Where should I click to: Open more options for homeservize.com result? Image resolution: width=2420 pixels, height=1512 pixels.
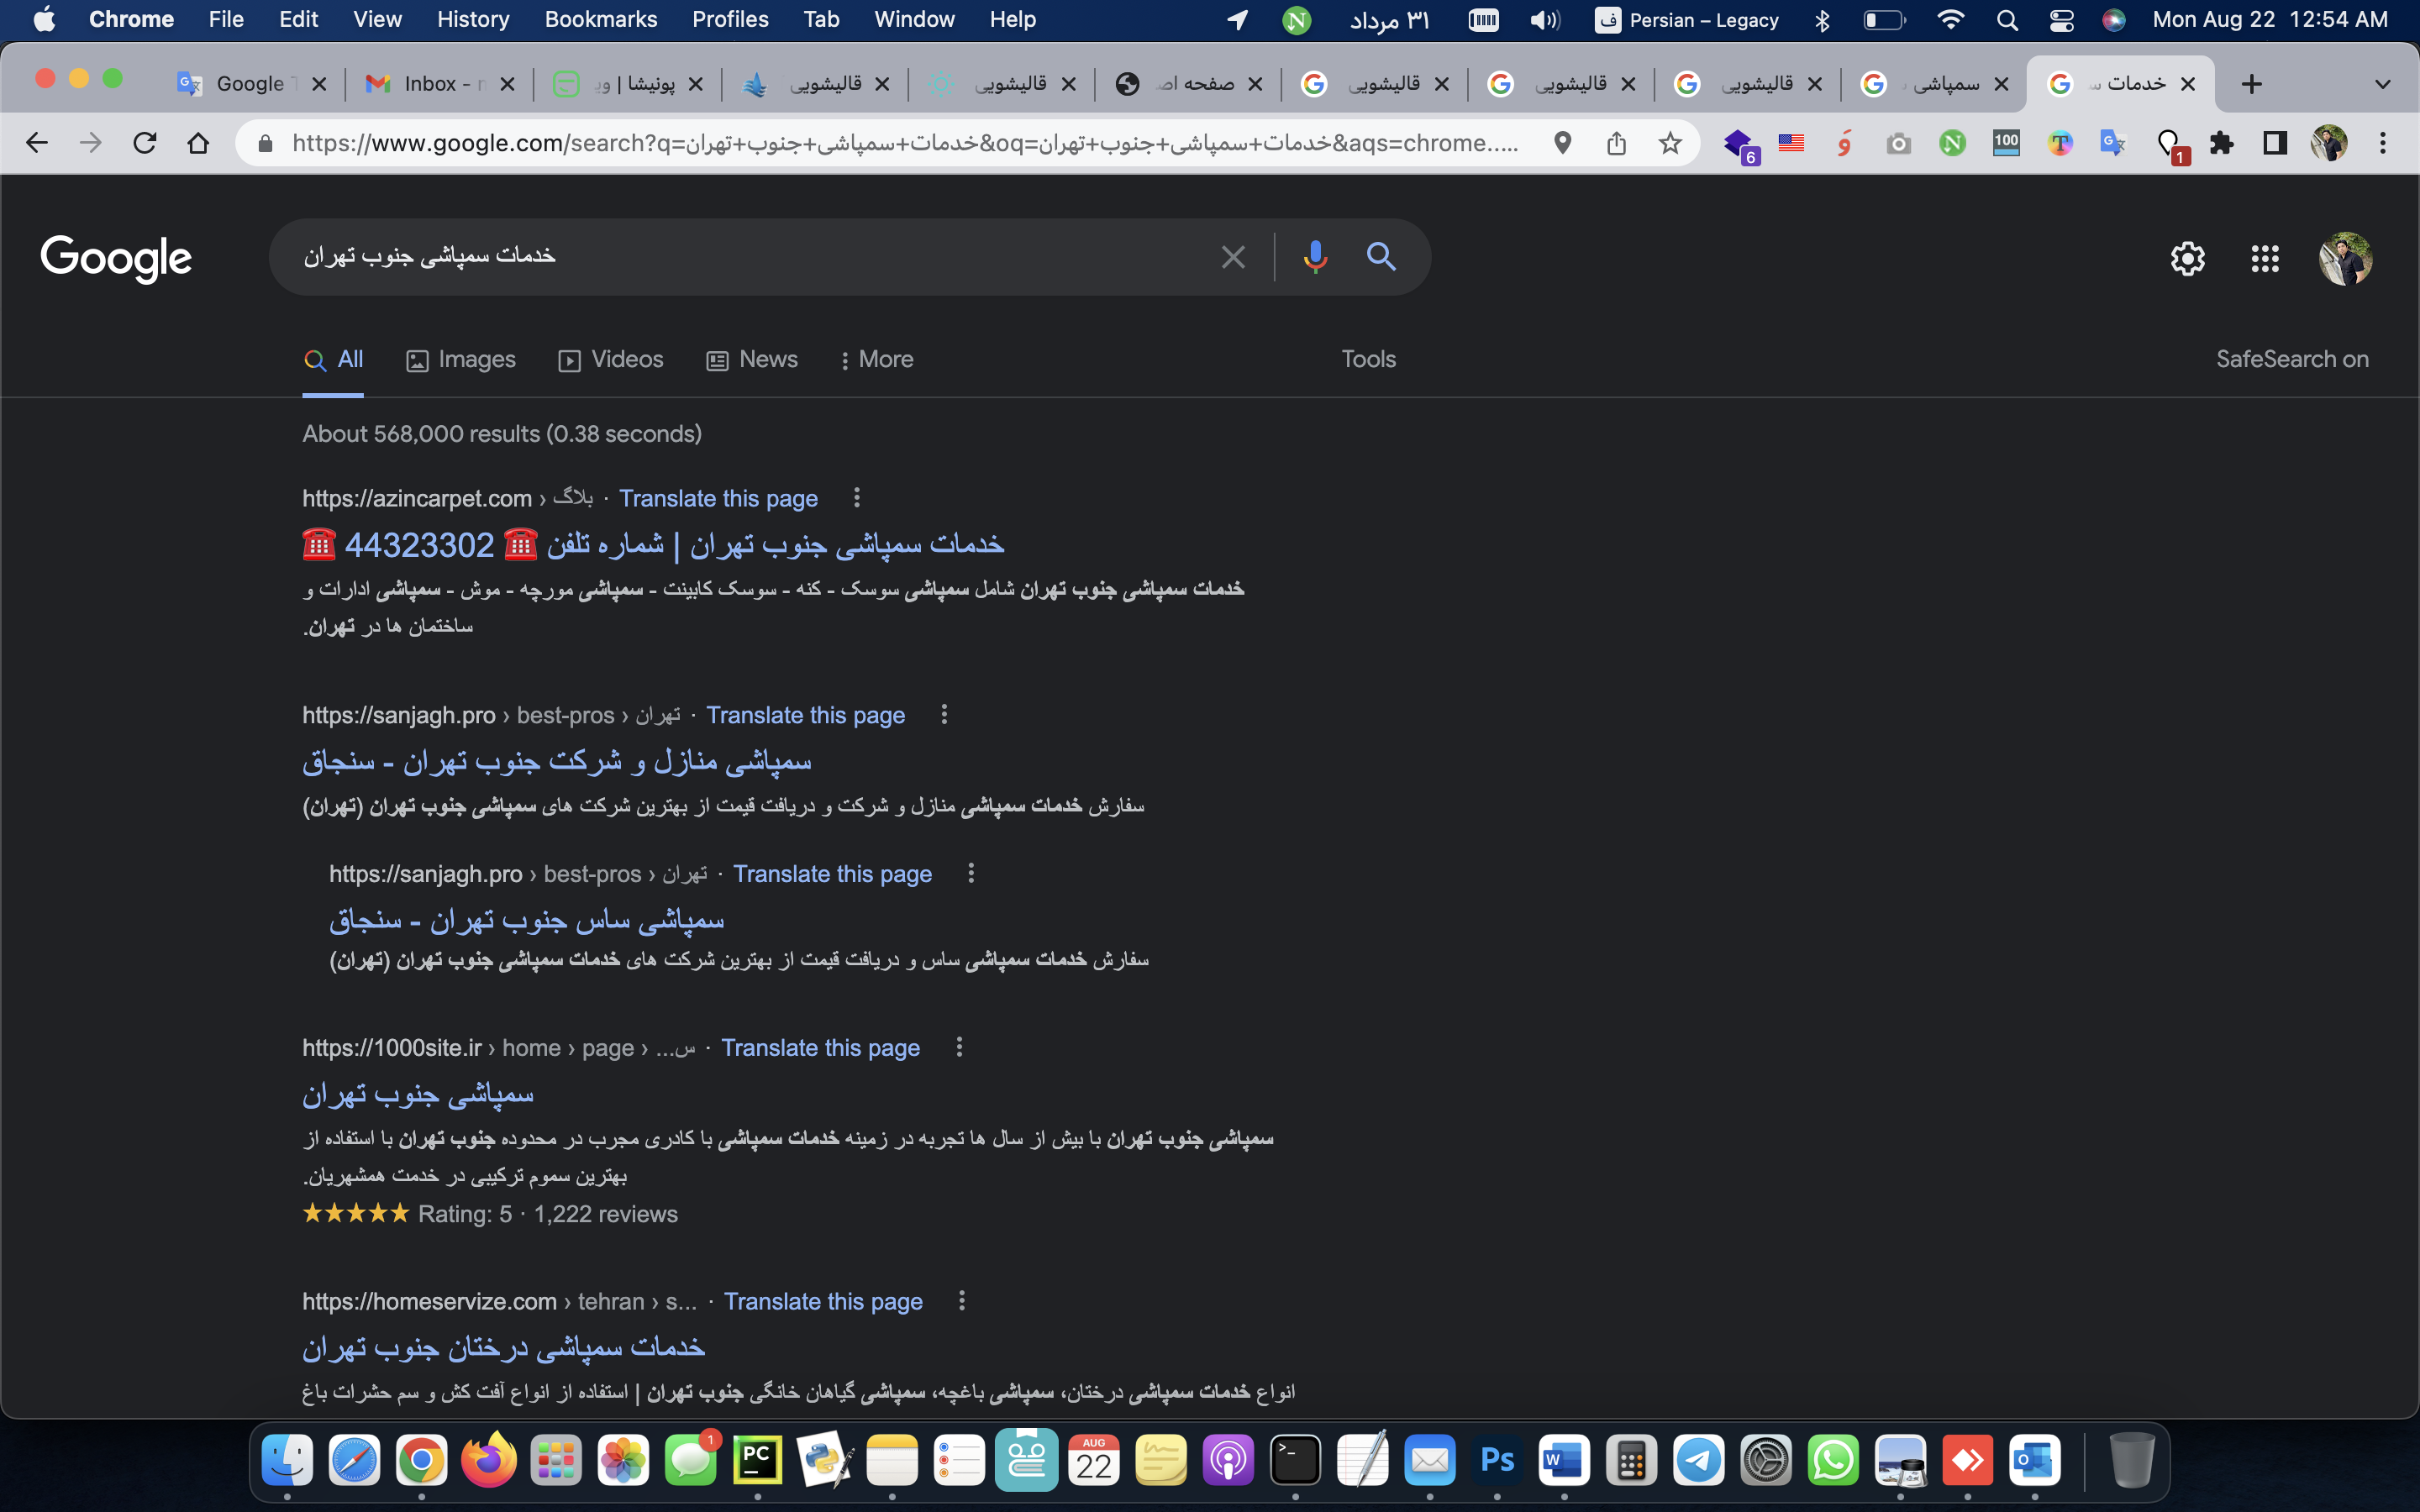coord(961,1300)
